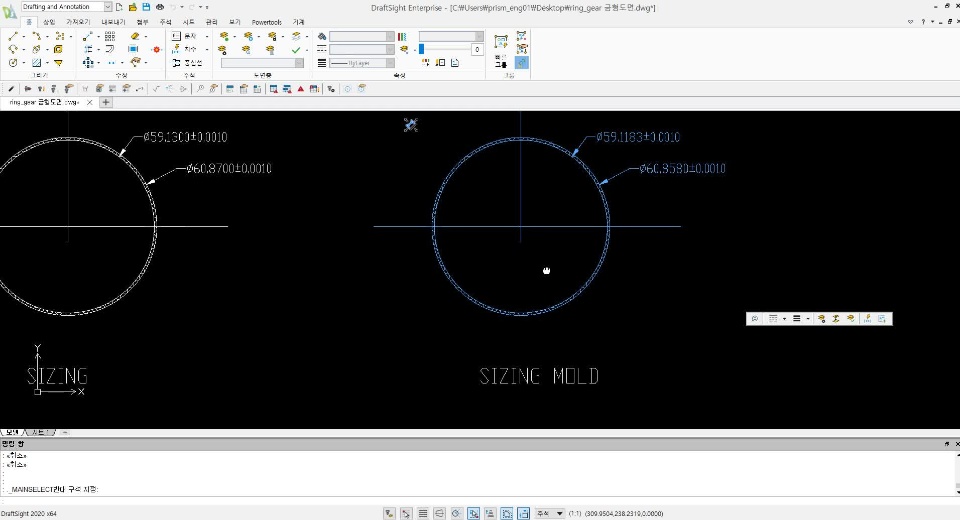Click the Print icon in quick access toolbar

click(x=160, y=7)
